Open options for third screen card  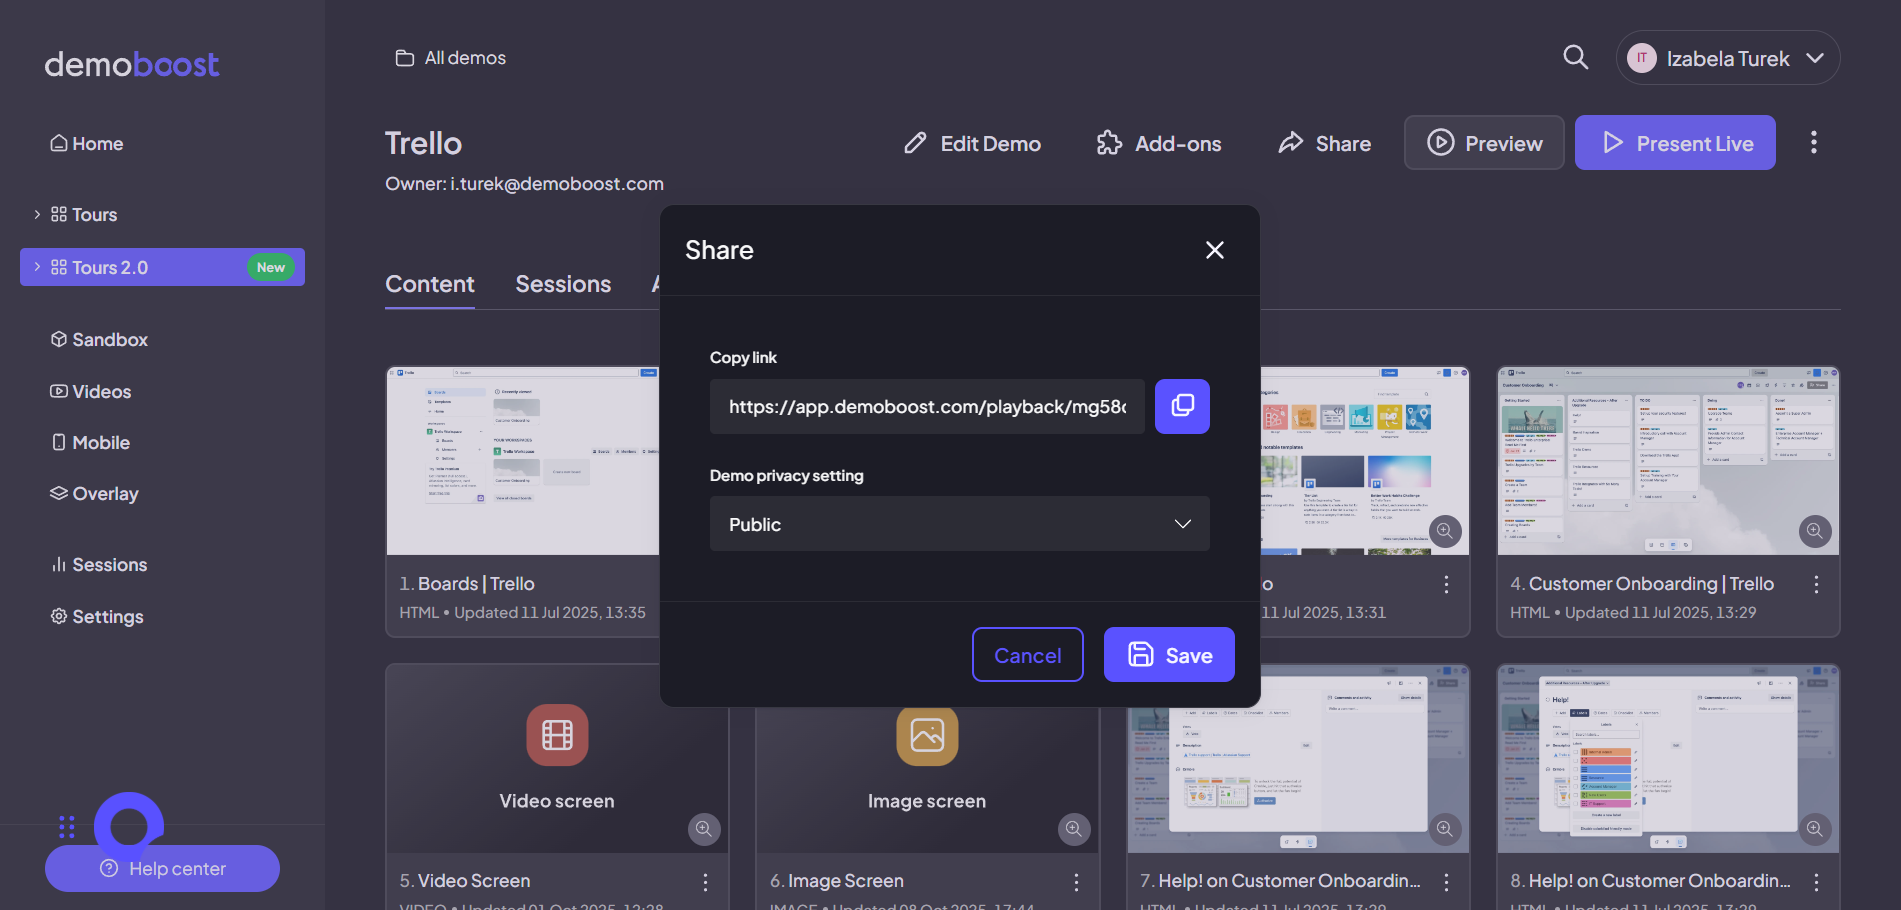[x=1446, y=584]
